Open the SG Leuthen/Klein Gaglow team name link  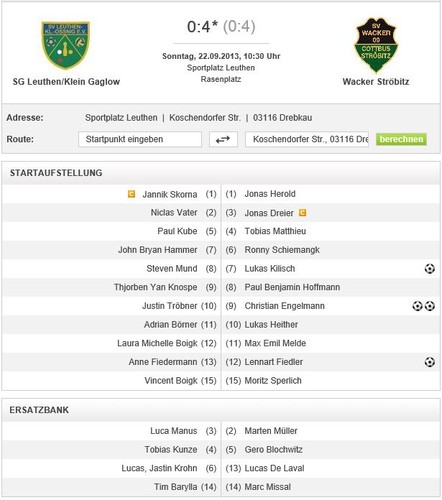tap(66, 82)
